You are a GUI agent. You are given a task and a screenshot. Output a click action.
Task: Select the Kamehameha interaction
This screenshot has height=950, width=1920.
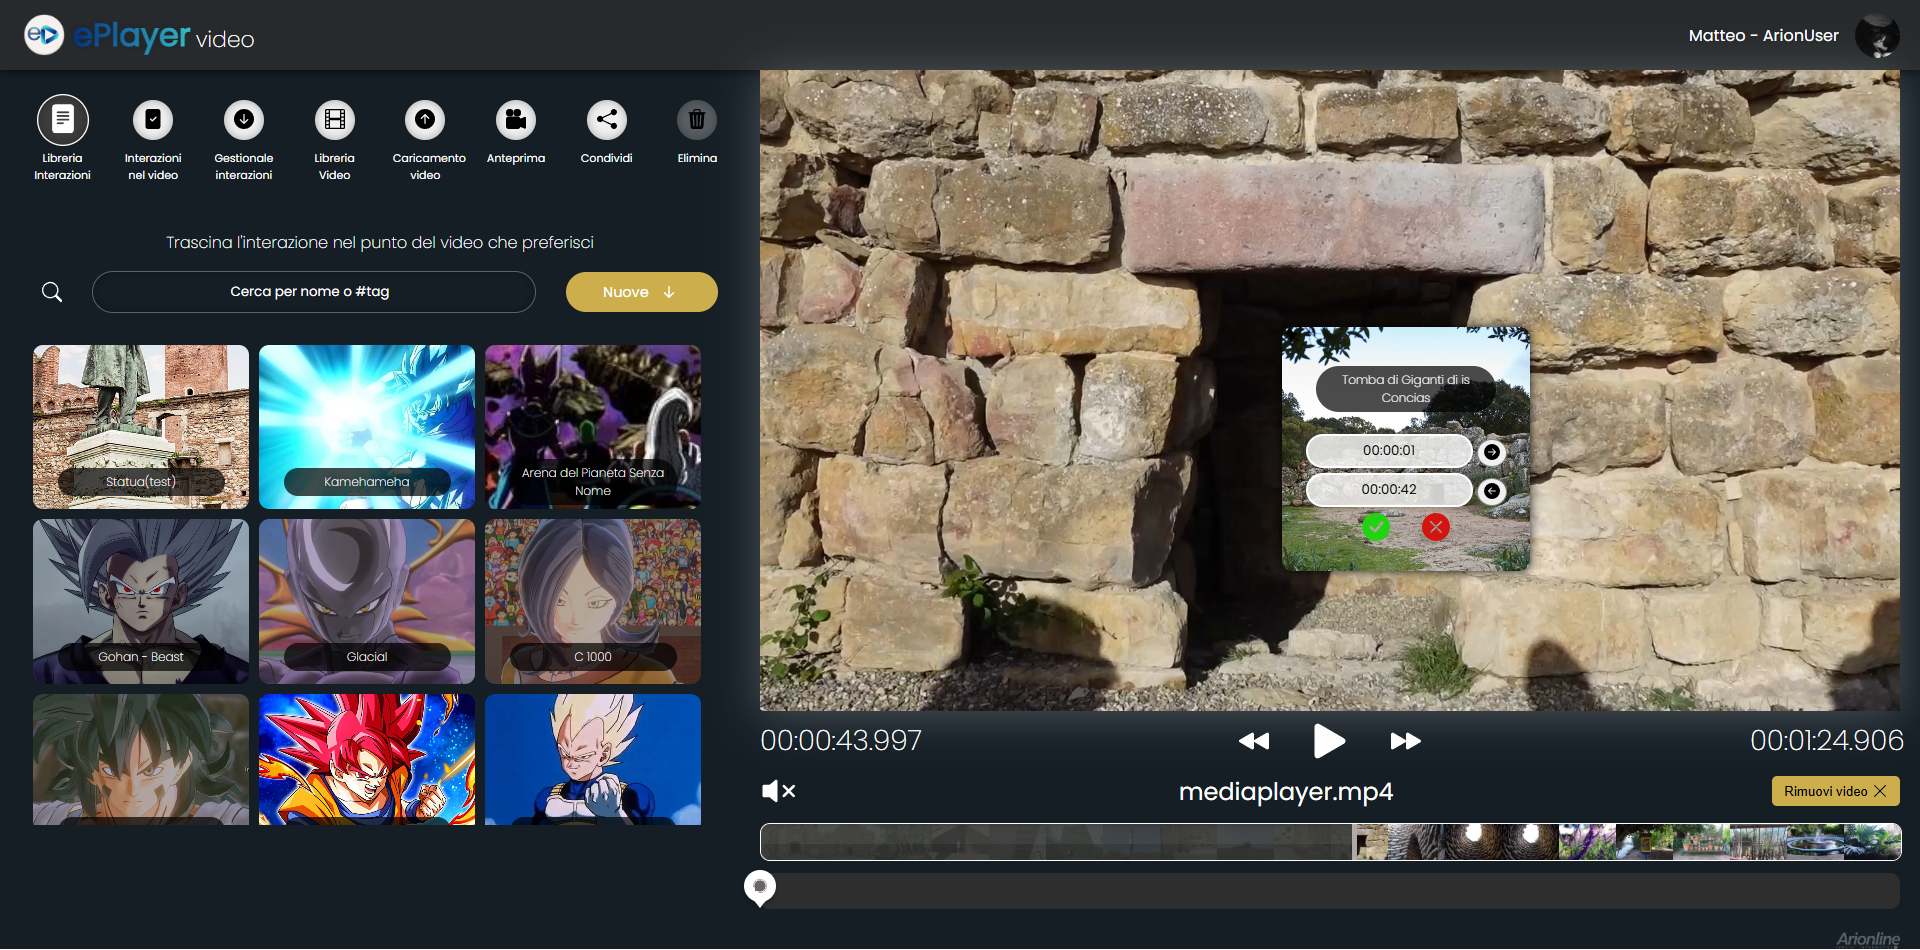pyautogui.click(x=366, y=427)
